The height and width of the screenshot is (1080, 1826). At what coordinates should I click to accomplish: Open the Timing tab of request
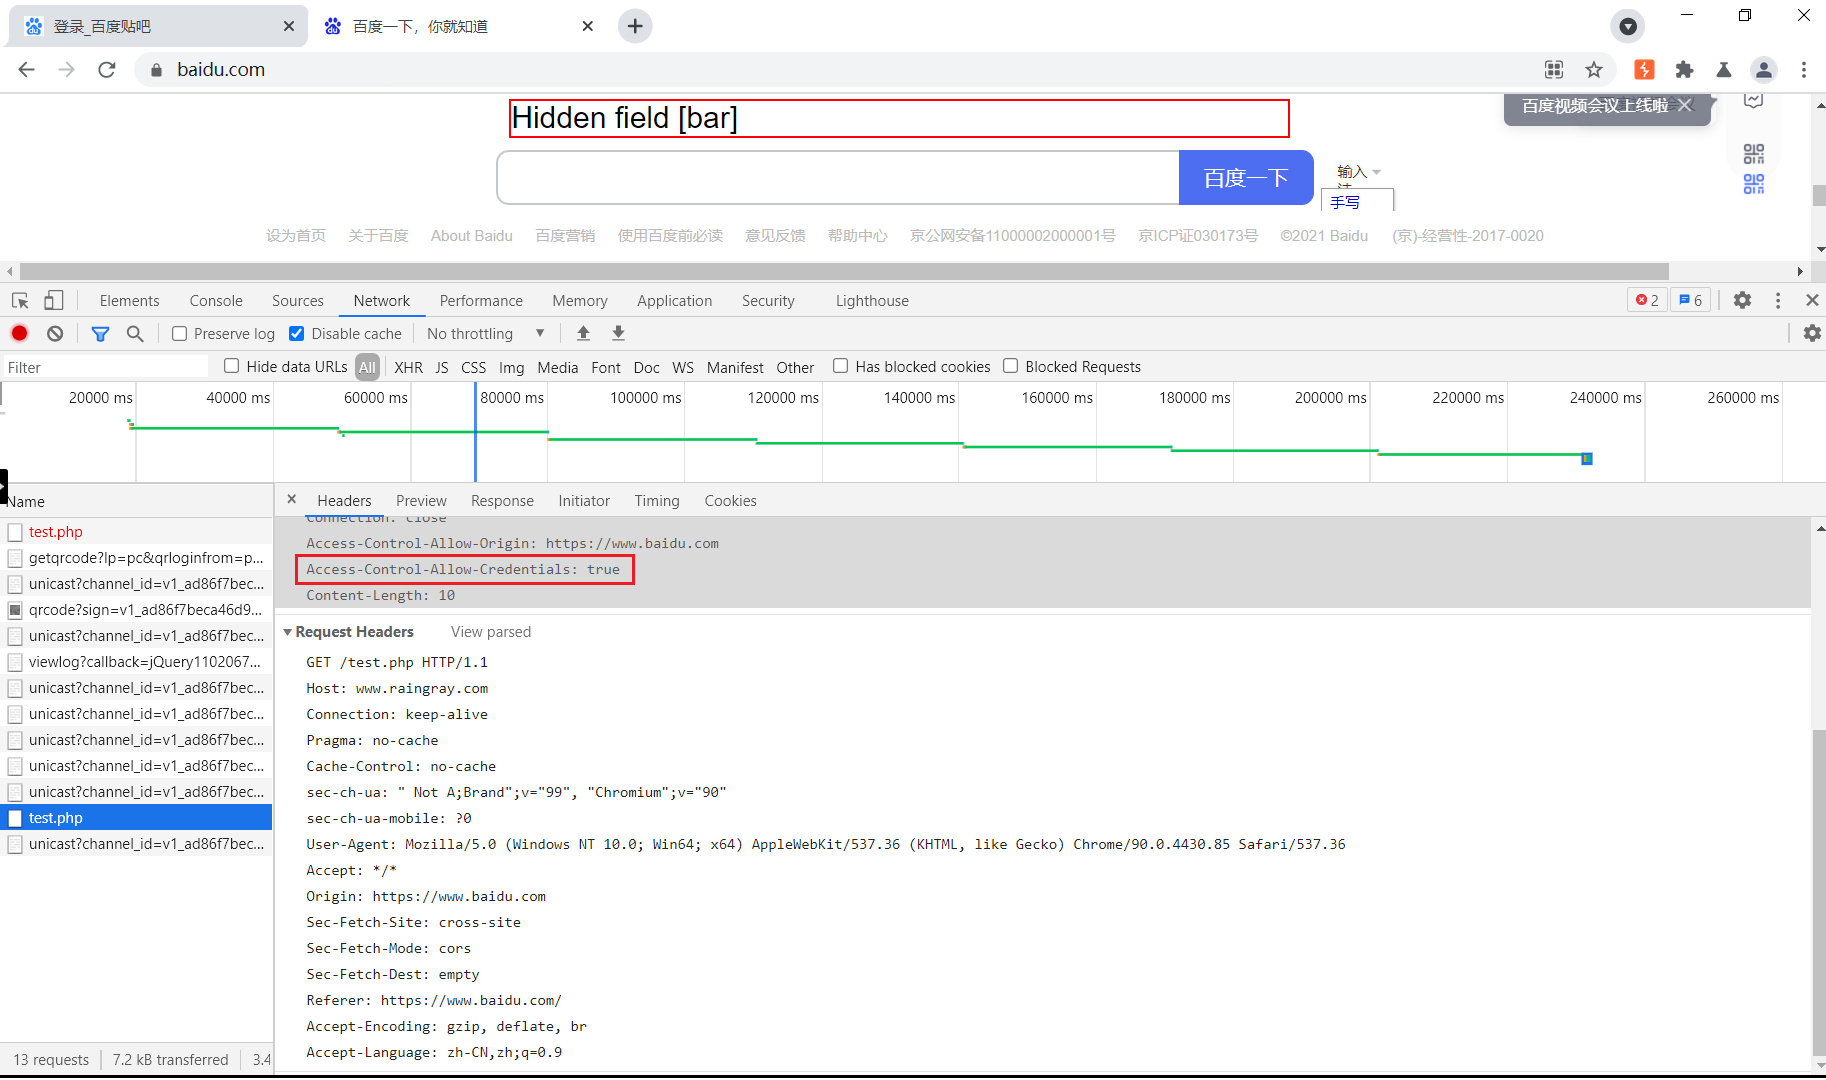tap(656, 500)
